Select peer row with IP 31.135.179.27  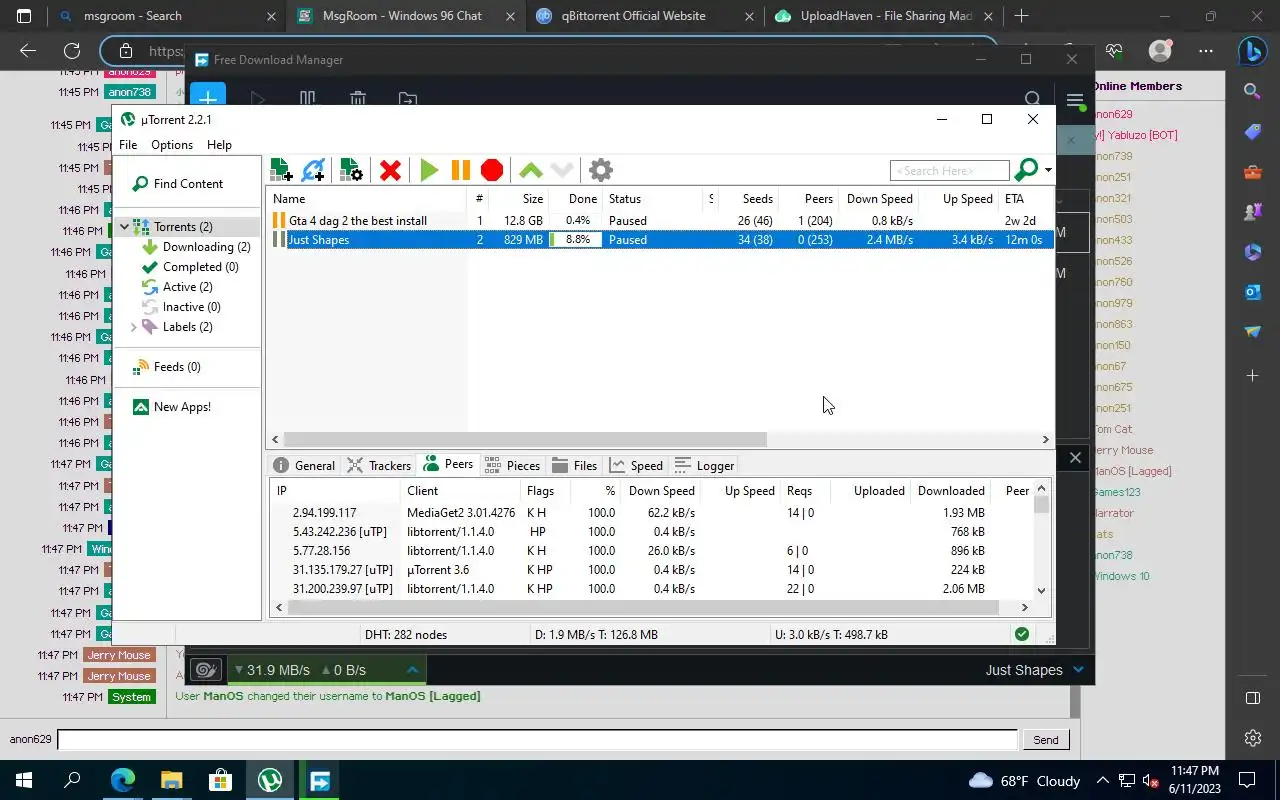point(650,570)
